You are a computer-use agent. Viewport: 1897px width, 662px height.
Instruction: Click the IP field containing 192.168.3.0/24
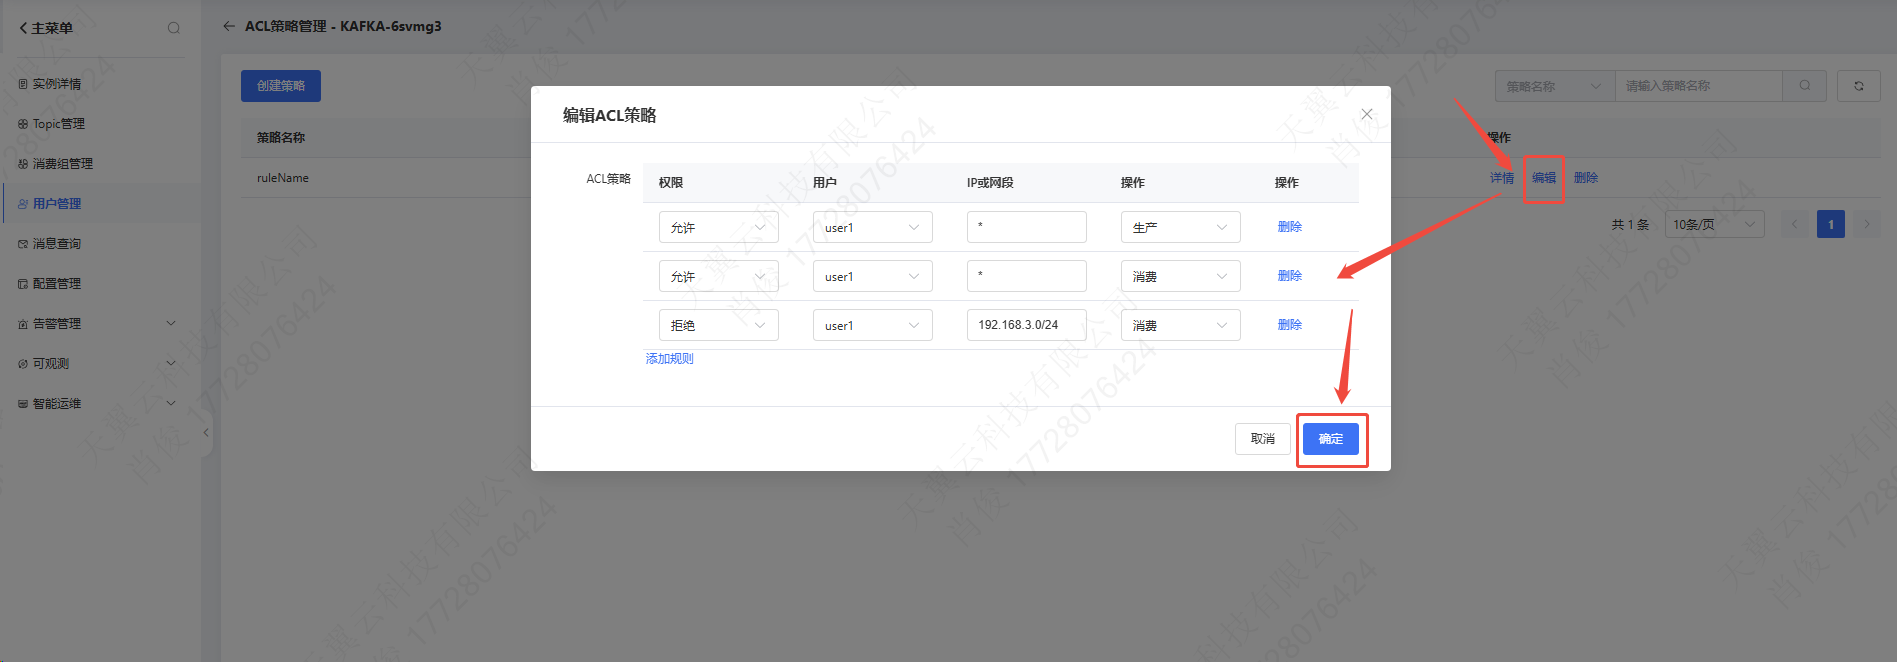point(1026,325)
